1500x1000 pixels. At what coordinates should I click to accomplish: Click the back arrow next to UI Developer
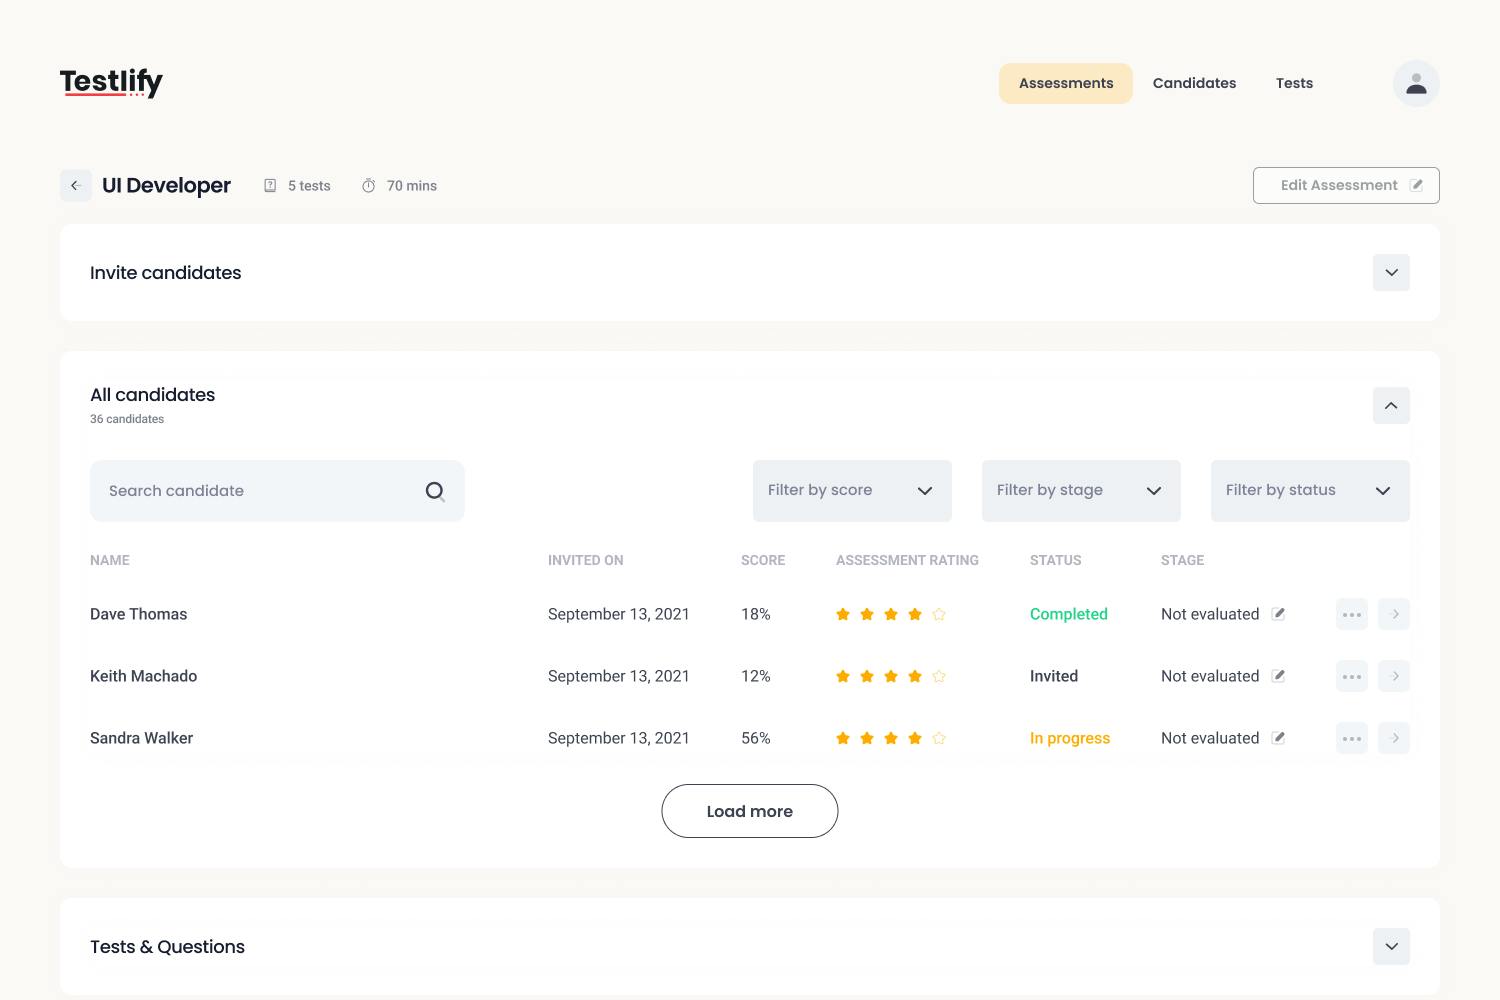[x=75, y=185]
